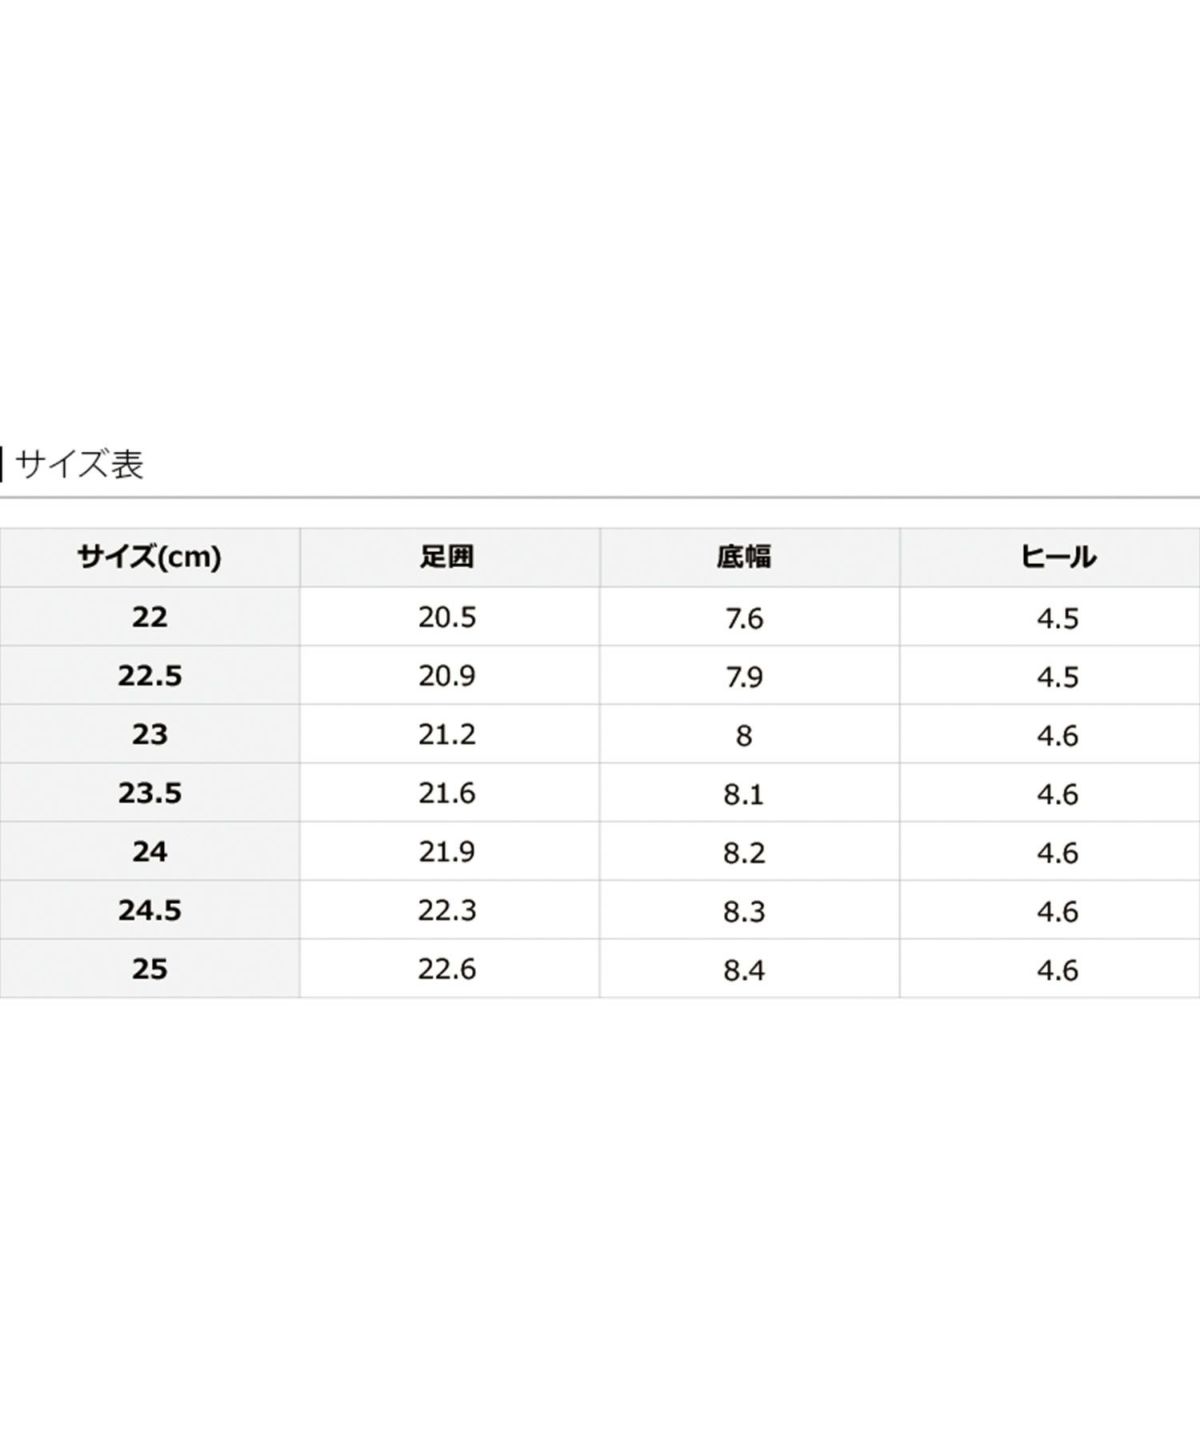Click the 8.4 底幅 value cell
This screenshot has width=1200, height=1440.
point(744,970)
